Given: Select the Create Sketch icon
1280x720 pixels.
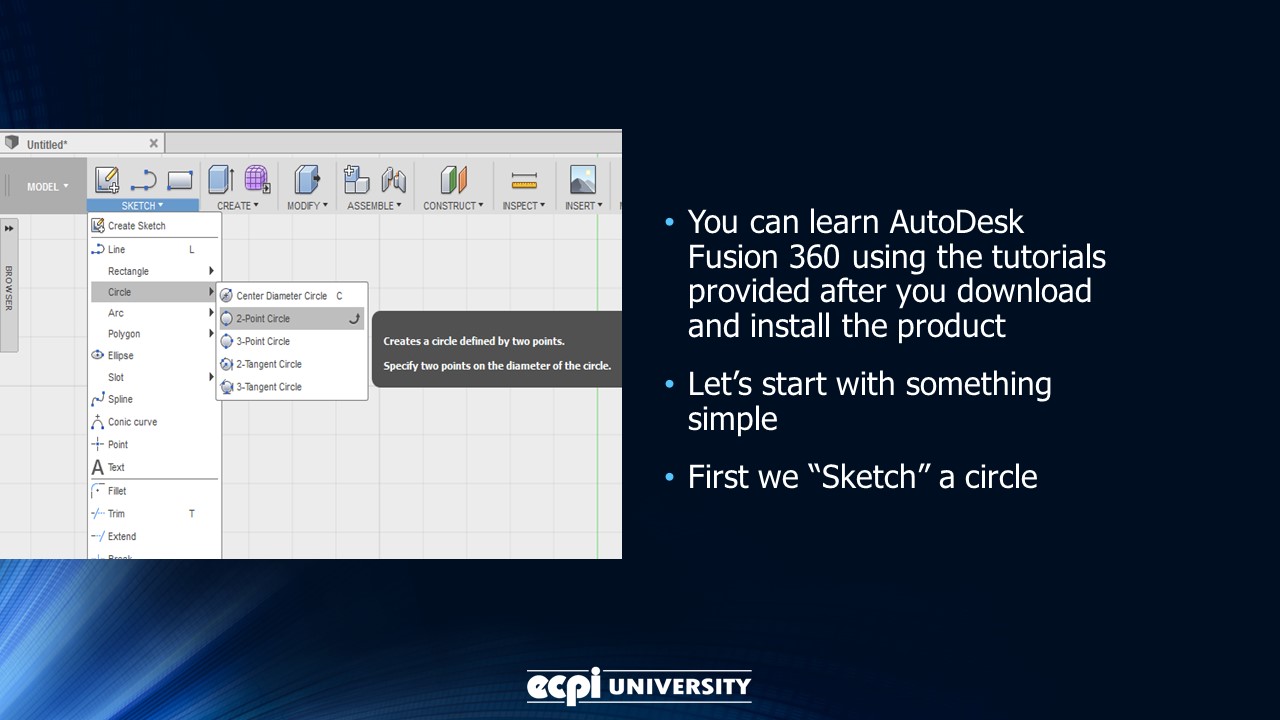Looking at the screenshot, I should (107, 180).
